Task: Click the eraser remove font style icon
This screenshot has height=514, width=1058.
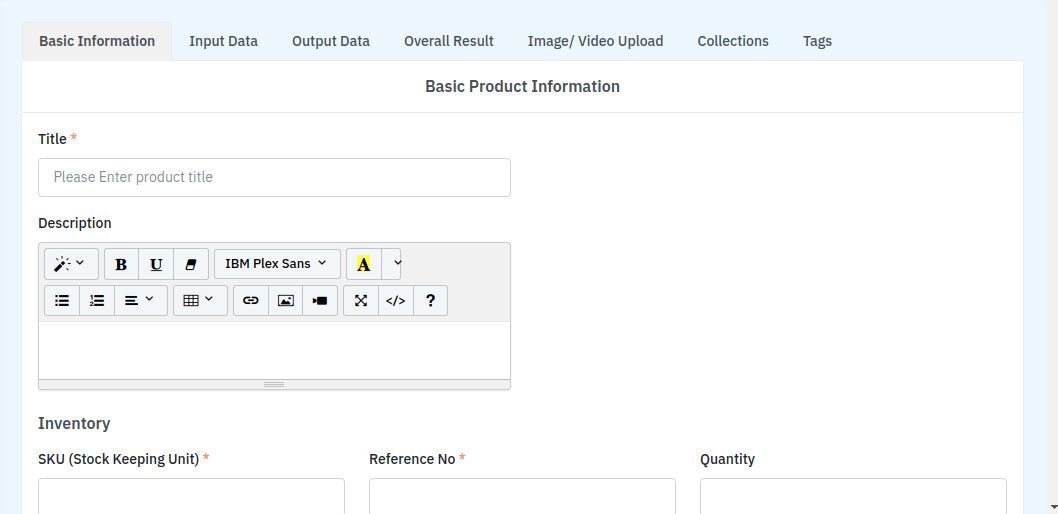Action: [x=191, y=264]
